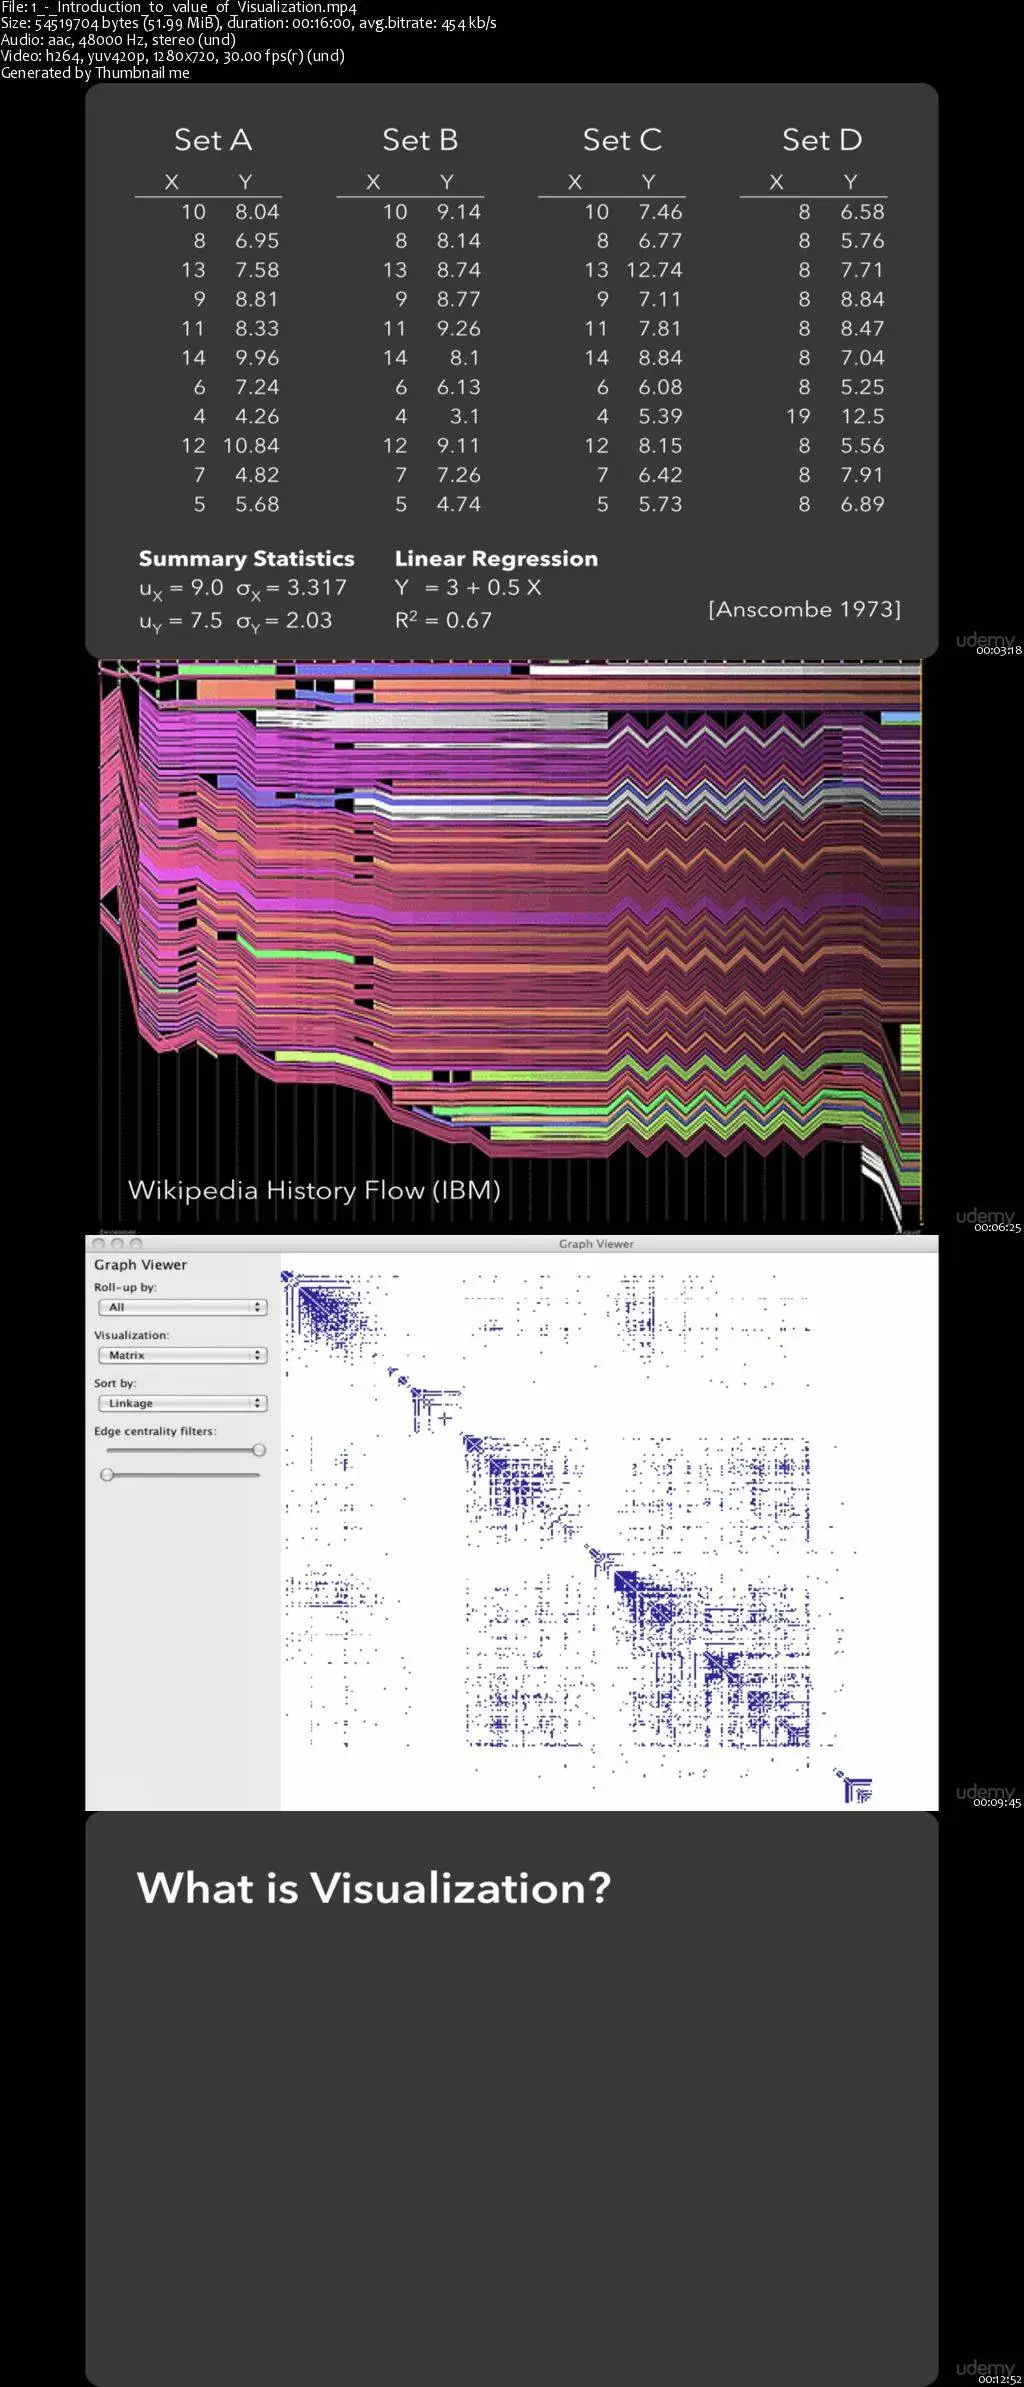Open the What is Visualization frame thumbnail

512,2098
